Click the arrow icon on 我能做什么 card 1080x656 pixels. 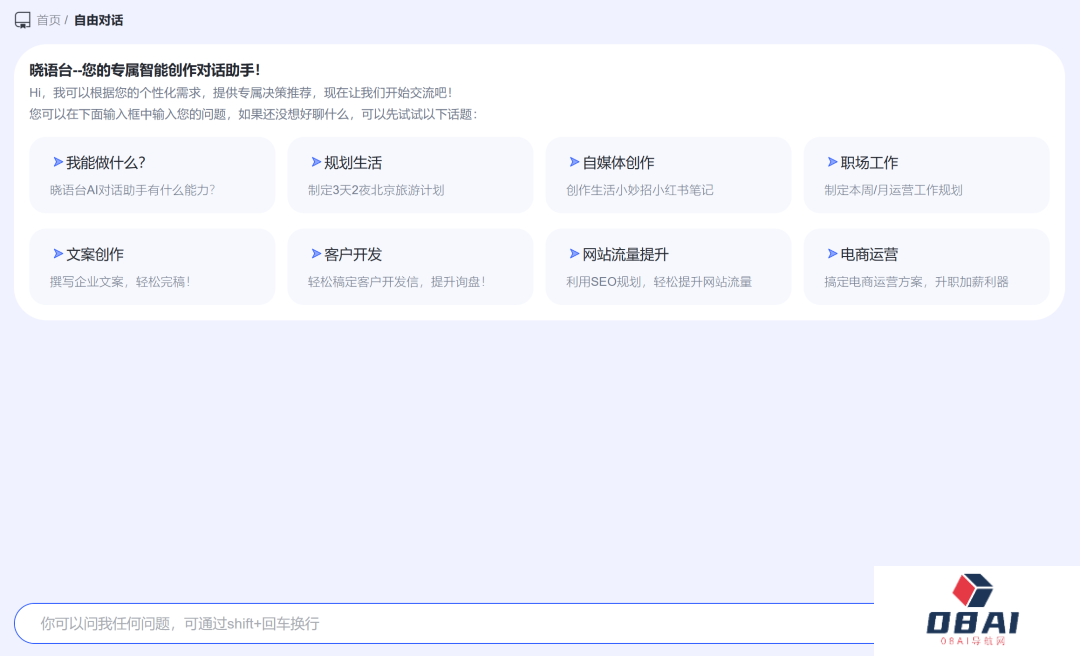tap(59, 161)
